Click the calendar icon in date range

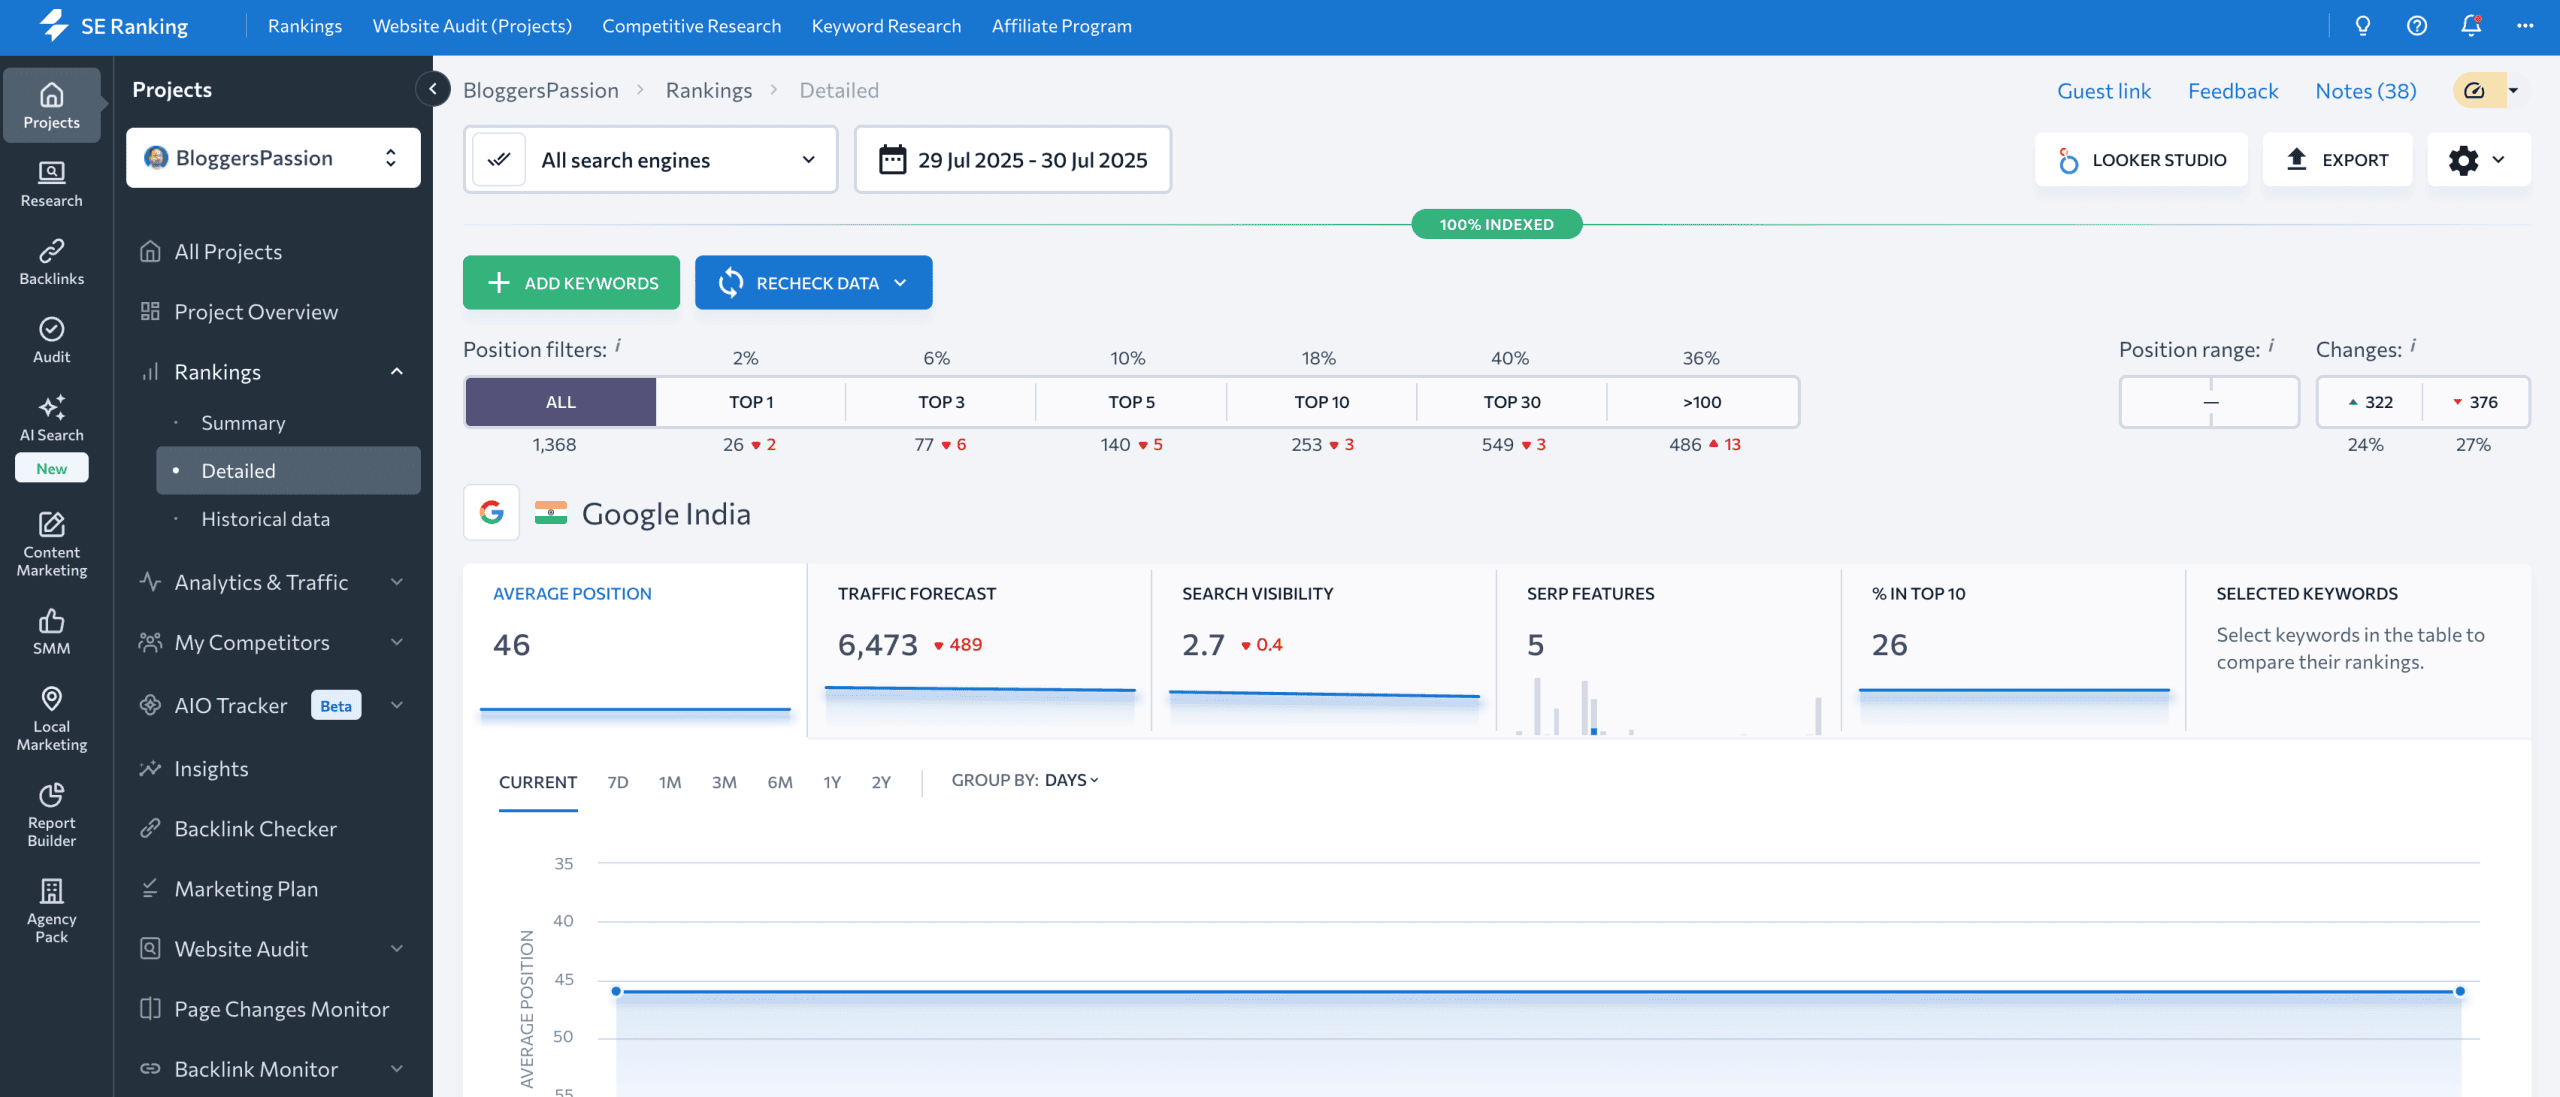click(x=892, y=160)
